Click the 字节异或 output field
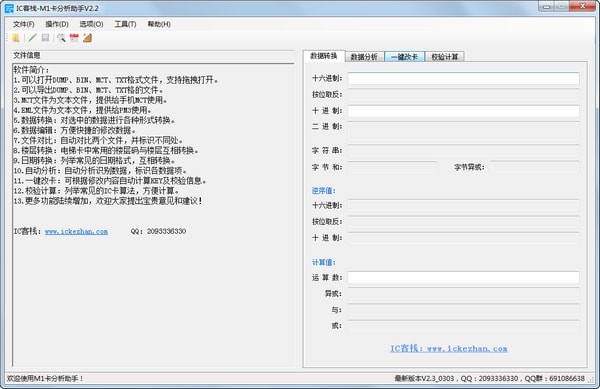Viewport: 600px width, 389px height. [x=535, y=167]
